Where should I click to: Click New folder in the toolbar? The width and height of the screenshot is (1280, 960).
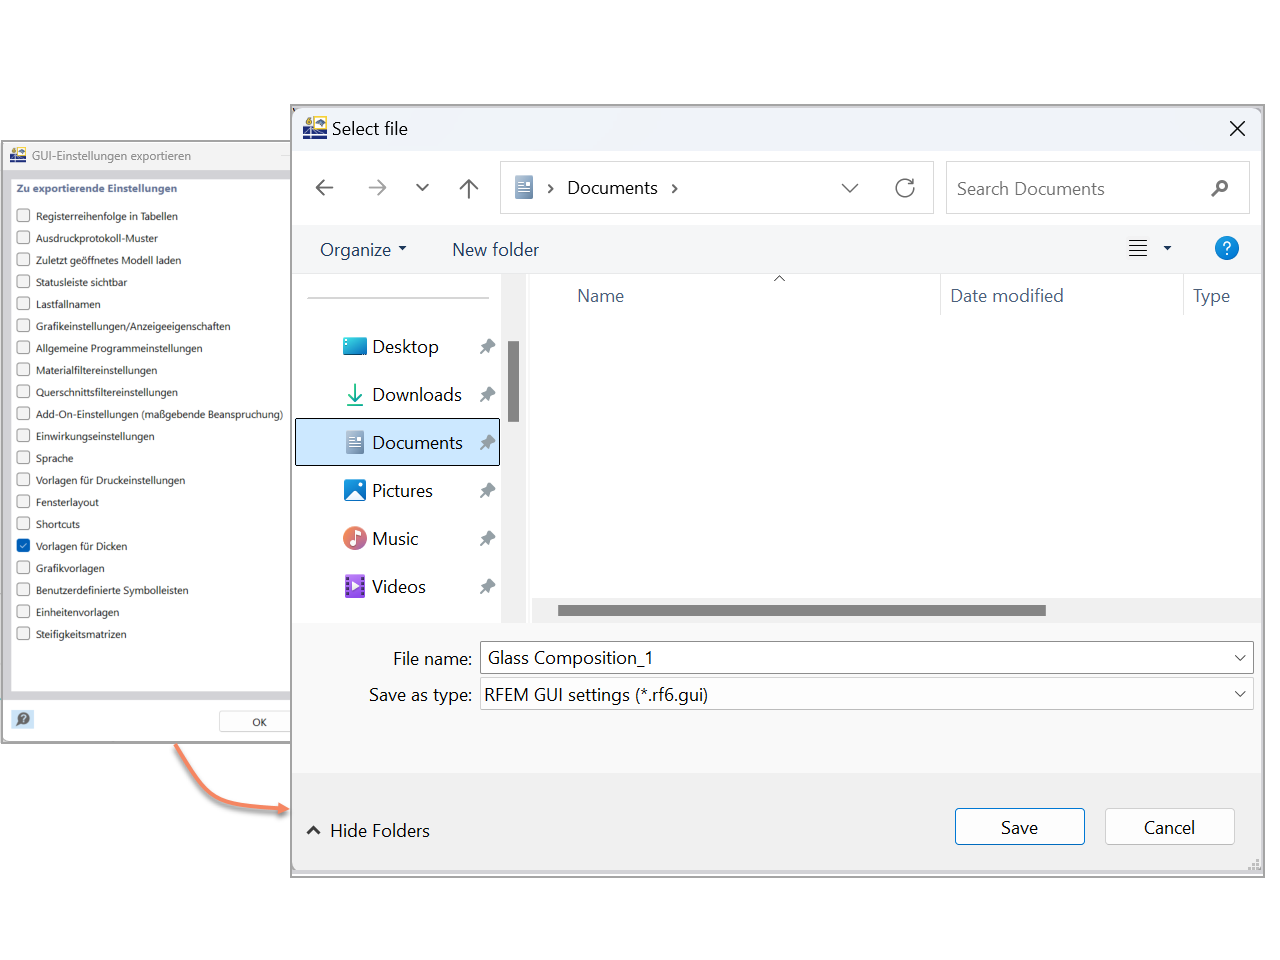(x=495, y=249)
